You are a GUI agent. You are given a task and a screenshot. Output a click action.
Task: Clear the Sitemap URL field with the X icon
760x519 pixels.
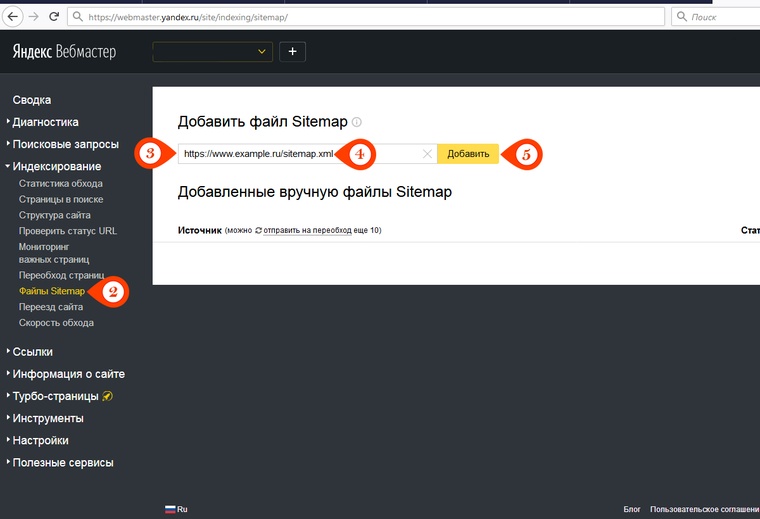click(x=427, y=154)
